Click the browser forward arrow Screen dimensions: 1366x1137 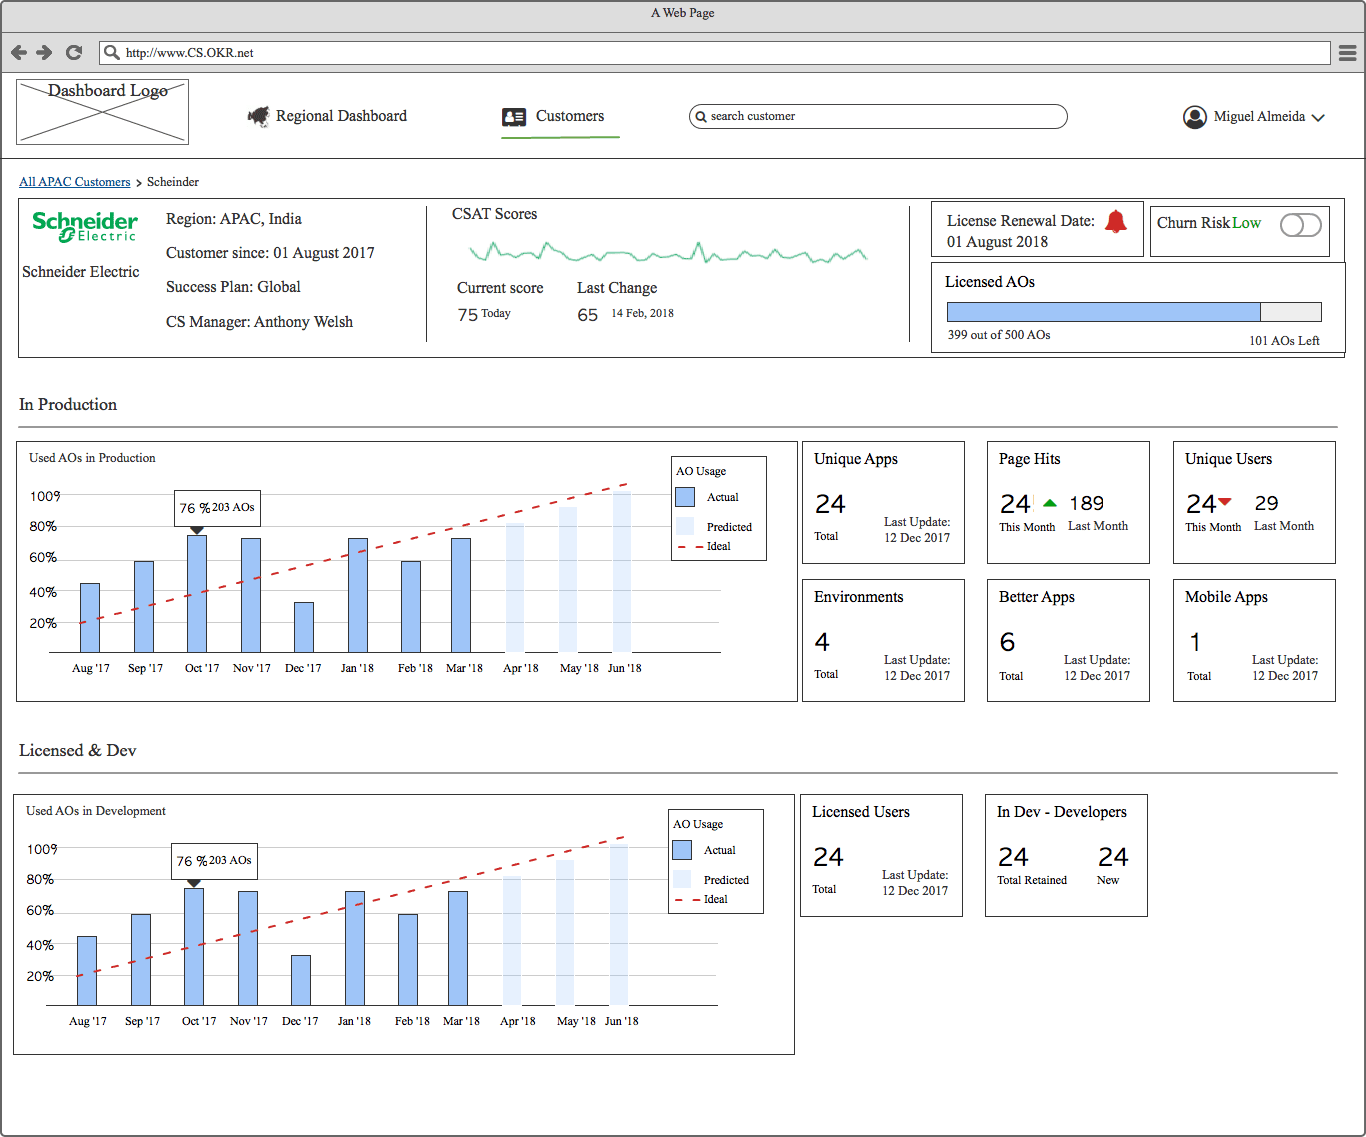coord(44,52)
